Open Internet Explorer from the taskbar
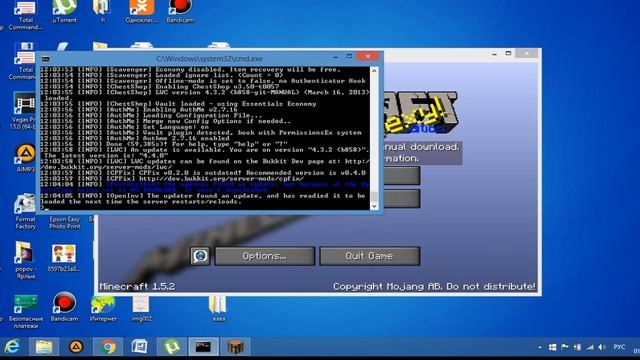The height and width of the screenshot is (360, 640). point(13,347)
